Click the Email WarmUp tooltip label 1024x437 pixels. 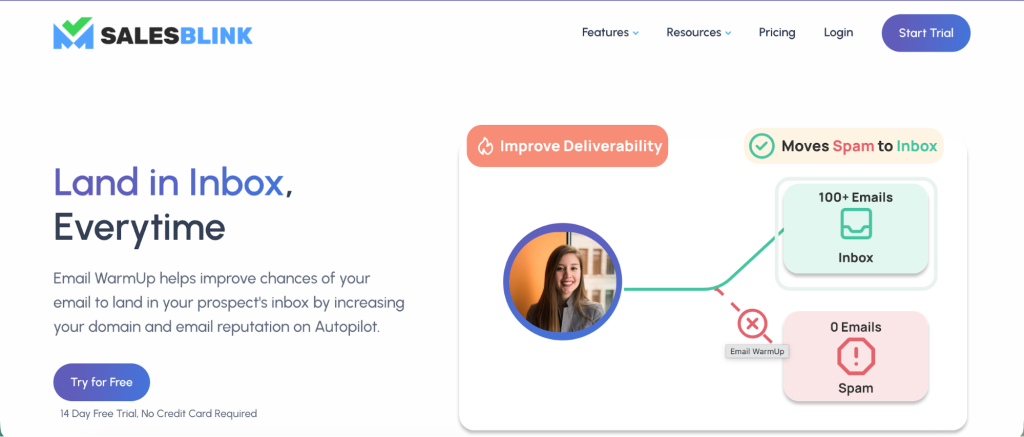(x=758, y=351)
